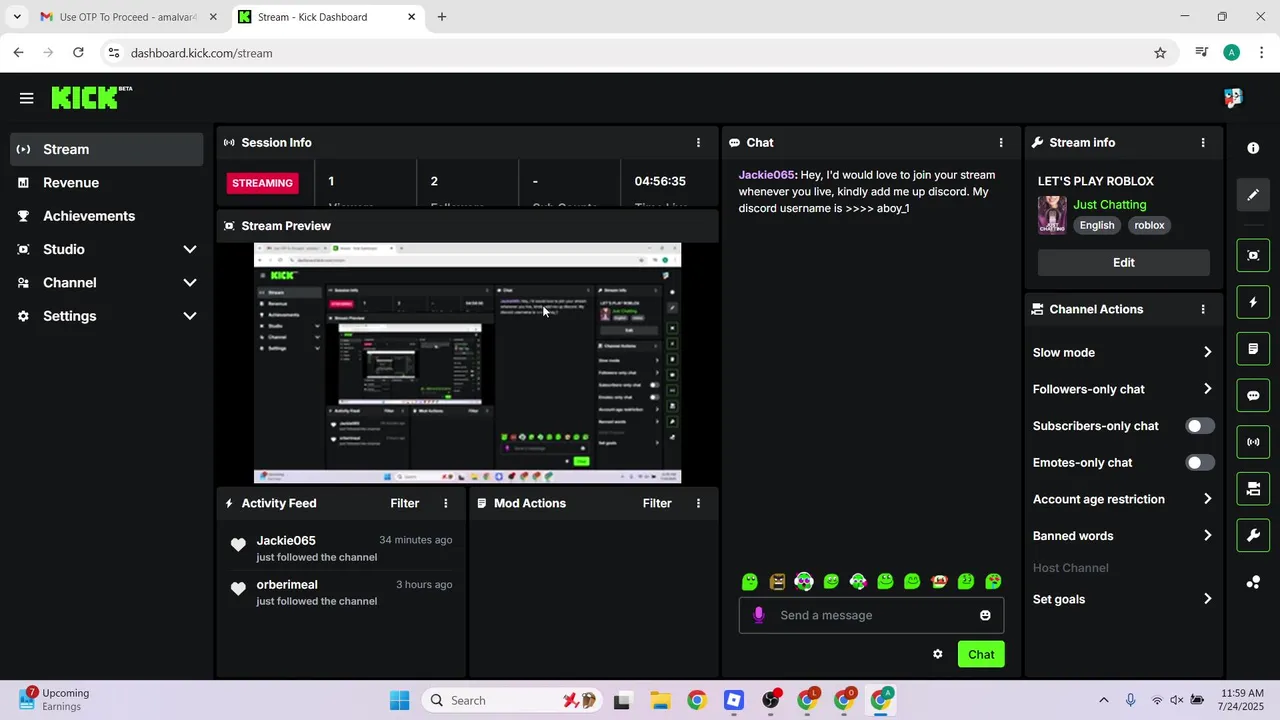Image resolution: width=1280 pixels, height=720 pixels.
Task: Open the info icon in right sidebar
Action: [x=1253, y=148]
